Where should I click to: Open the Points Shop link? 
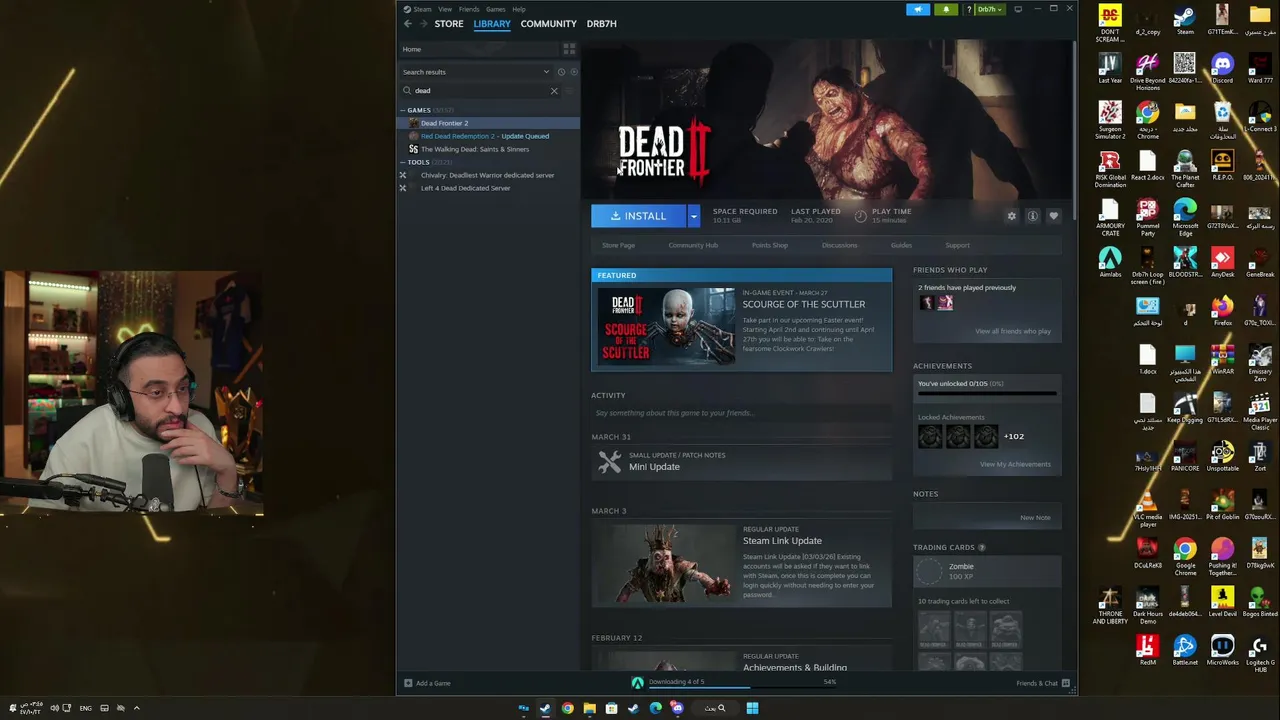(770, 245)
